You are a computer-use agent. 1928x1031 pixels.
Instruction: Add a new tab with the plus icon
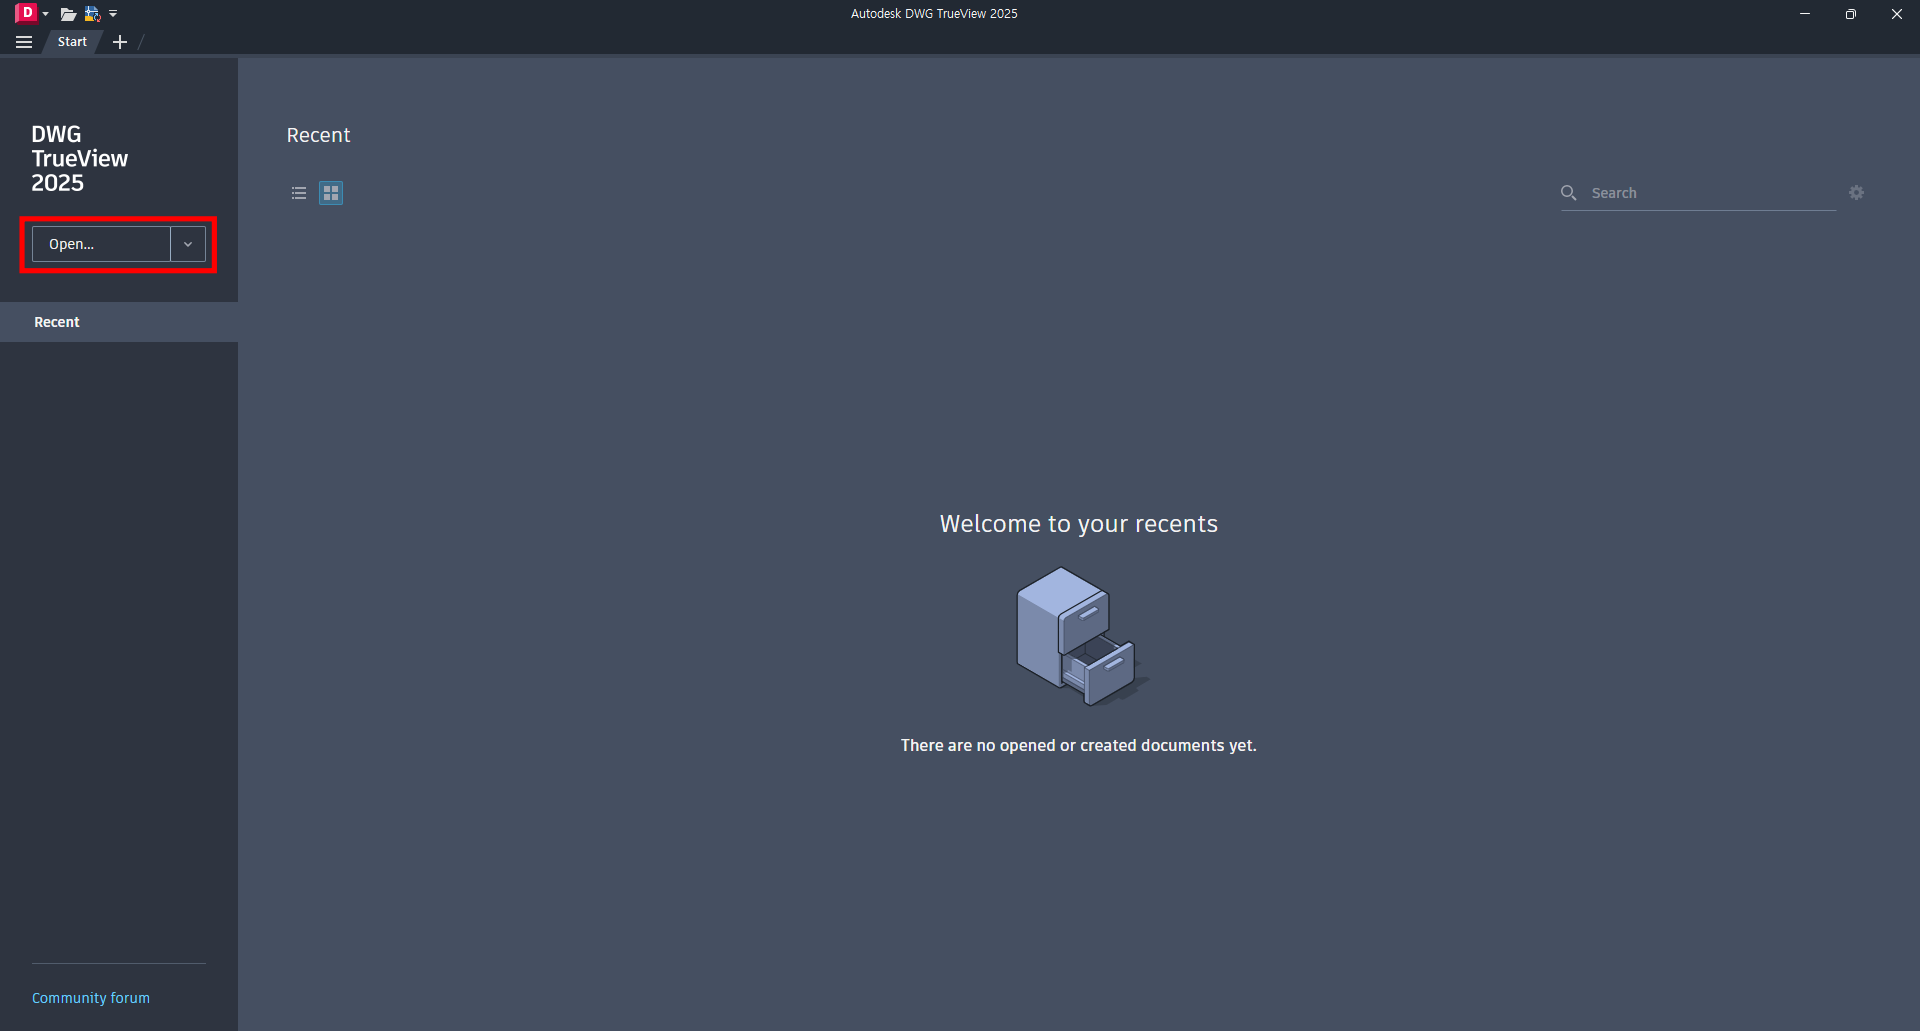point(120,42)
